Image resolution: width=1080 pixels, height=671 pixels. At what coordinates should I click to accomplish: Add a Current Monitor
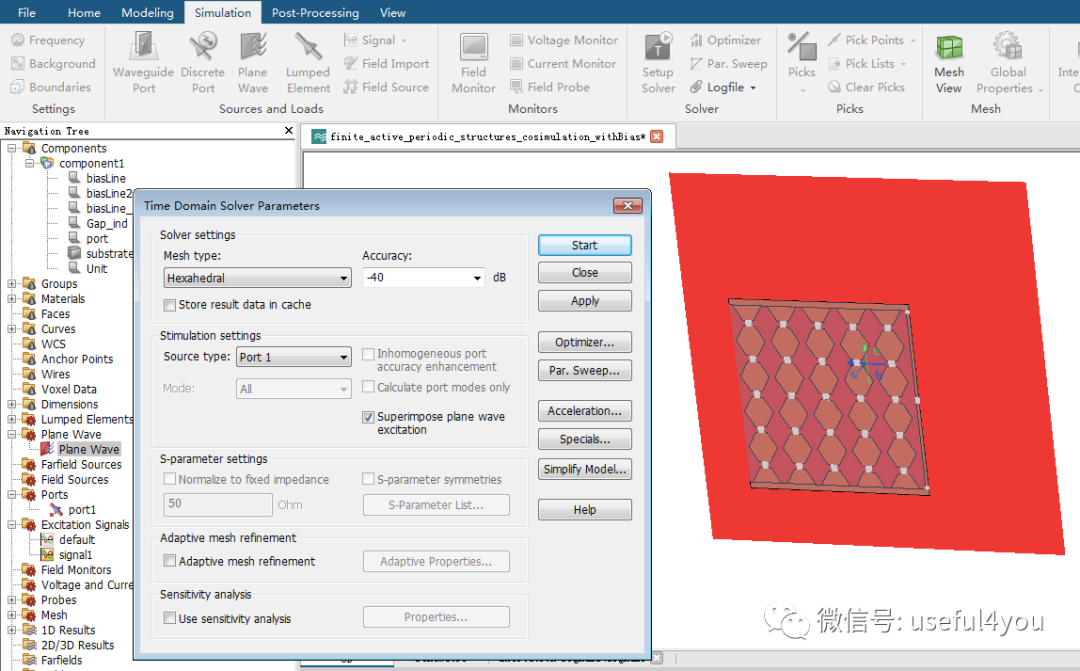point(563,63)
